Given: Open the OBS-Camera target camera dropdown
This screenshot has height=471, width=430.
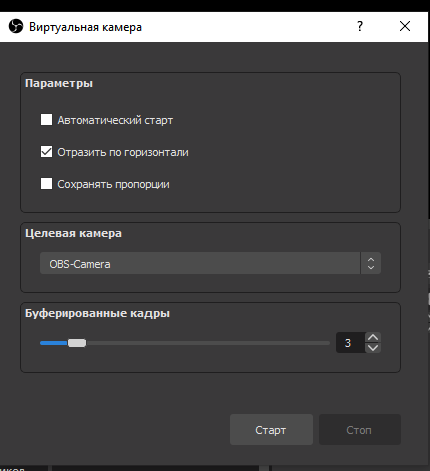Looking at the screenshot, I should [x=210, y=263].
